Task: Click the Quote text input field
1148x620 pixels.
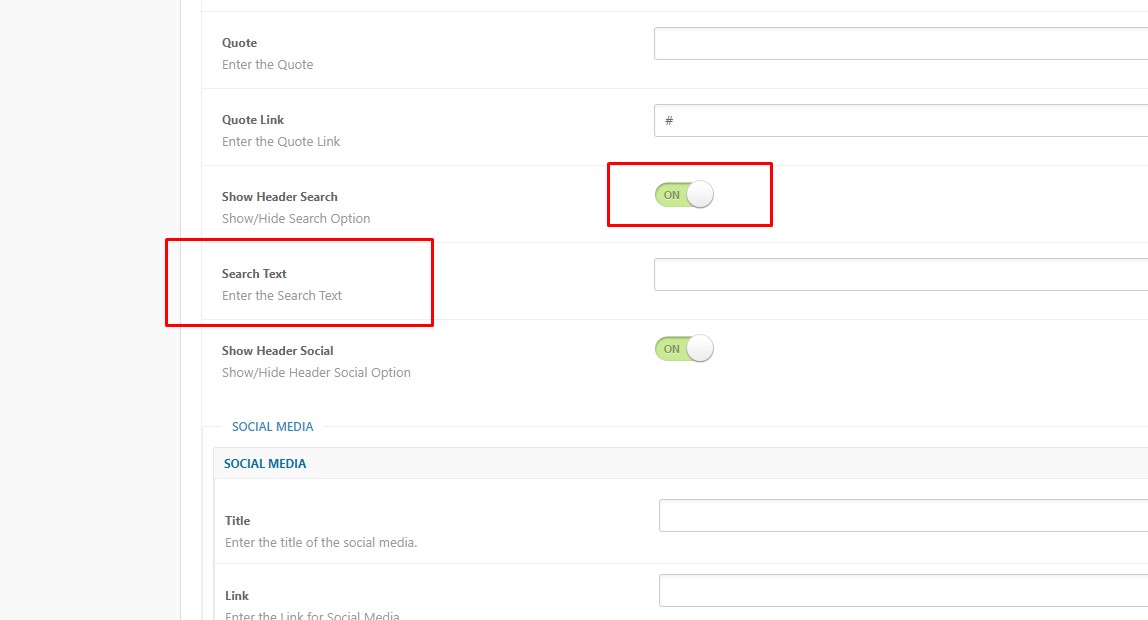Action: pyautogui.click(x=900, y=44)
